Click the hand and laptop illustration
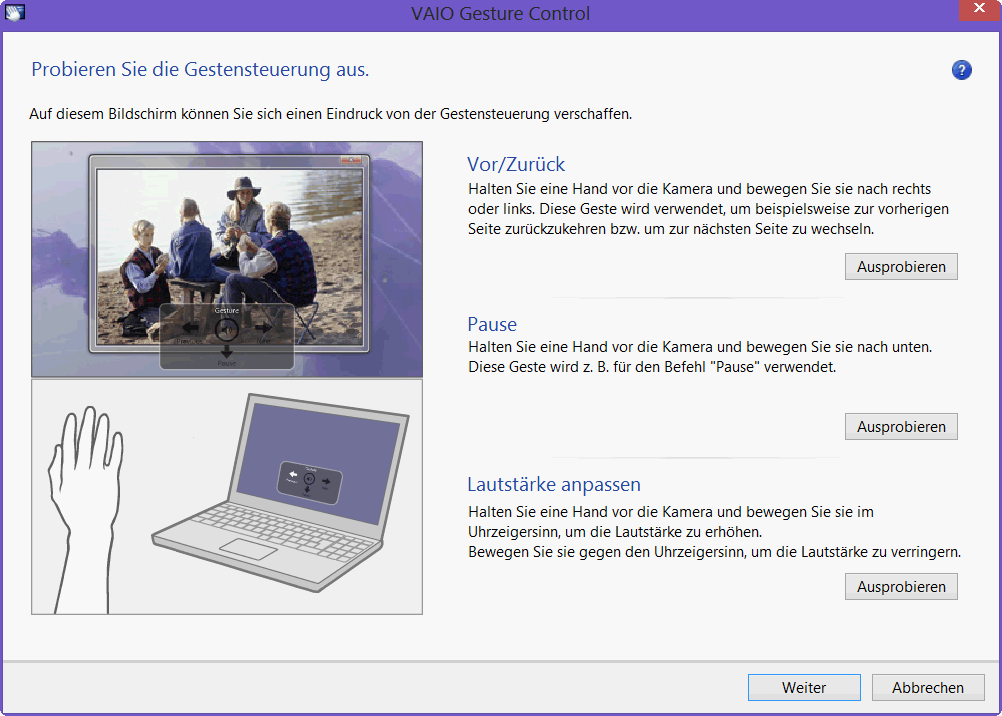This screenshot has width=1002, height=716. [x=227, y=497]
